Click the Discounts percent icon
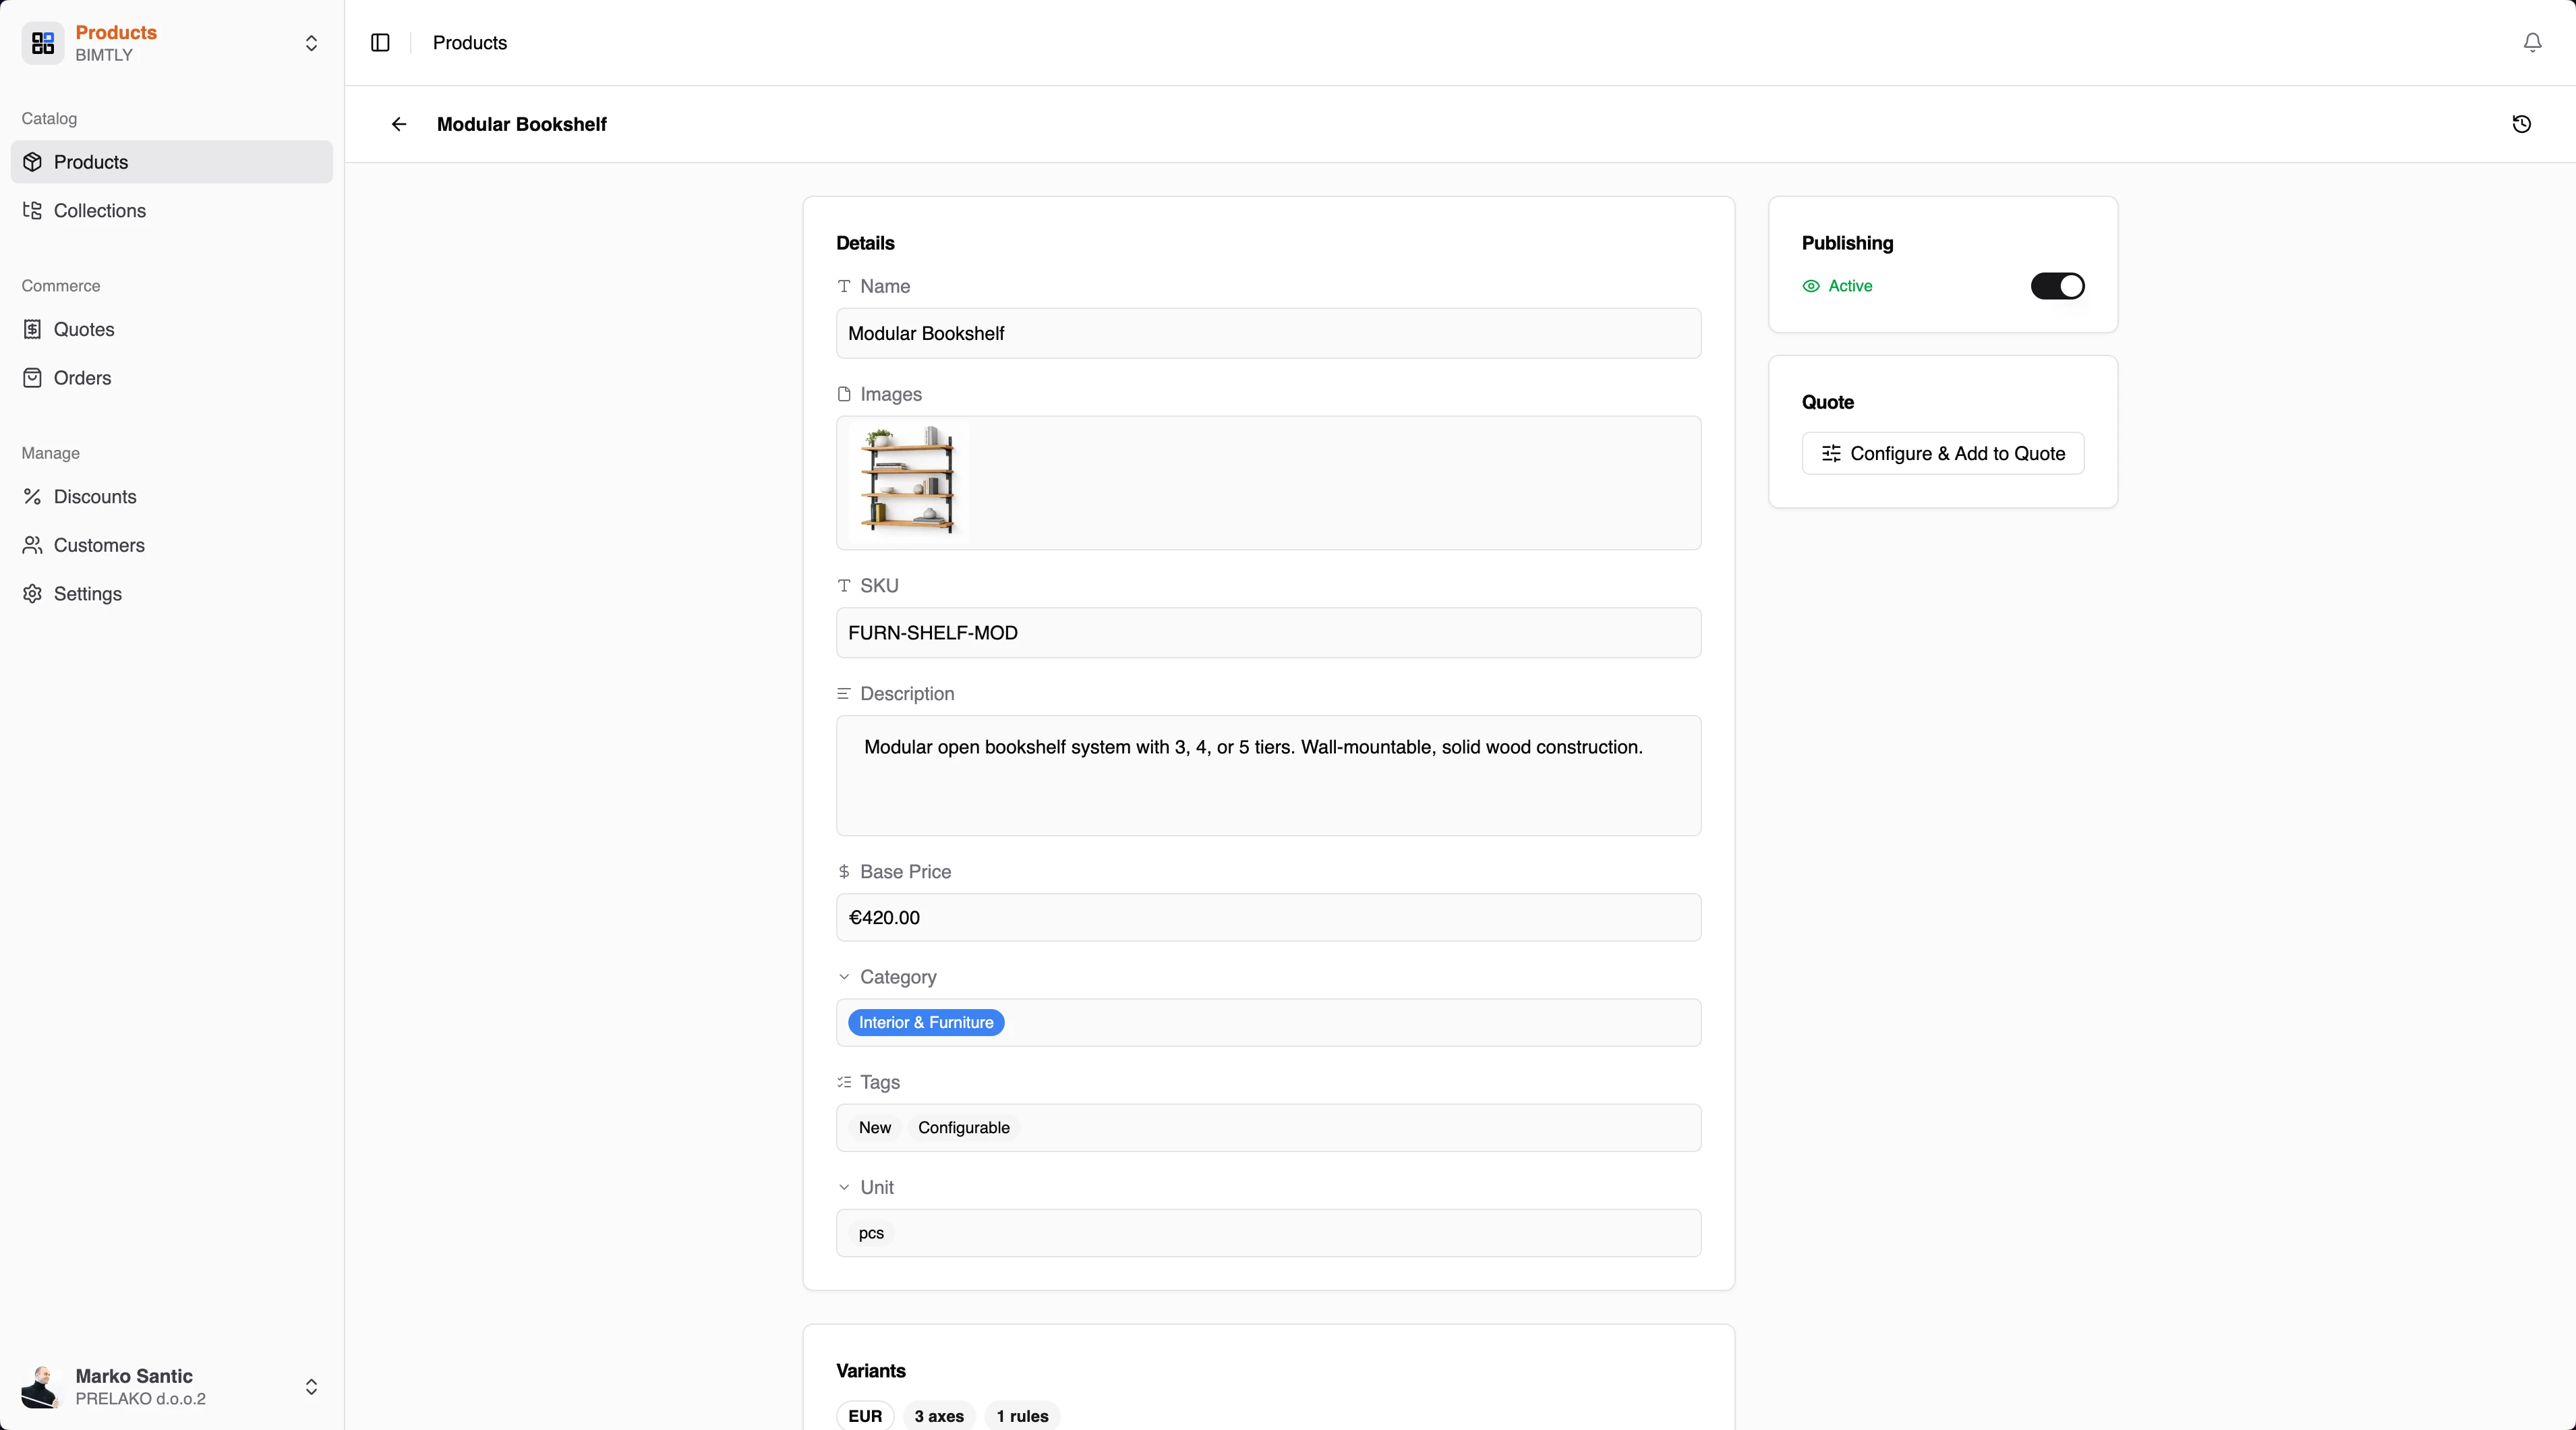2576x1430 pixels. click(x=32, y=496)
